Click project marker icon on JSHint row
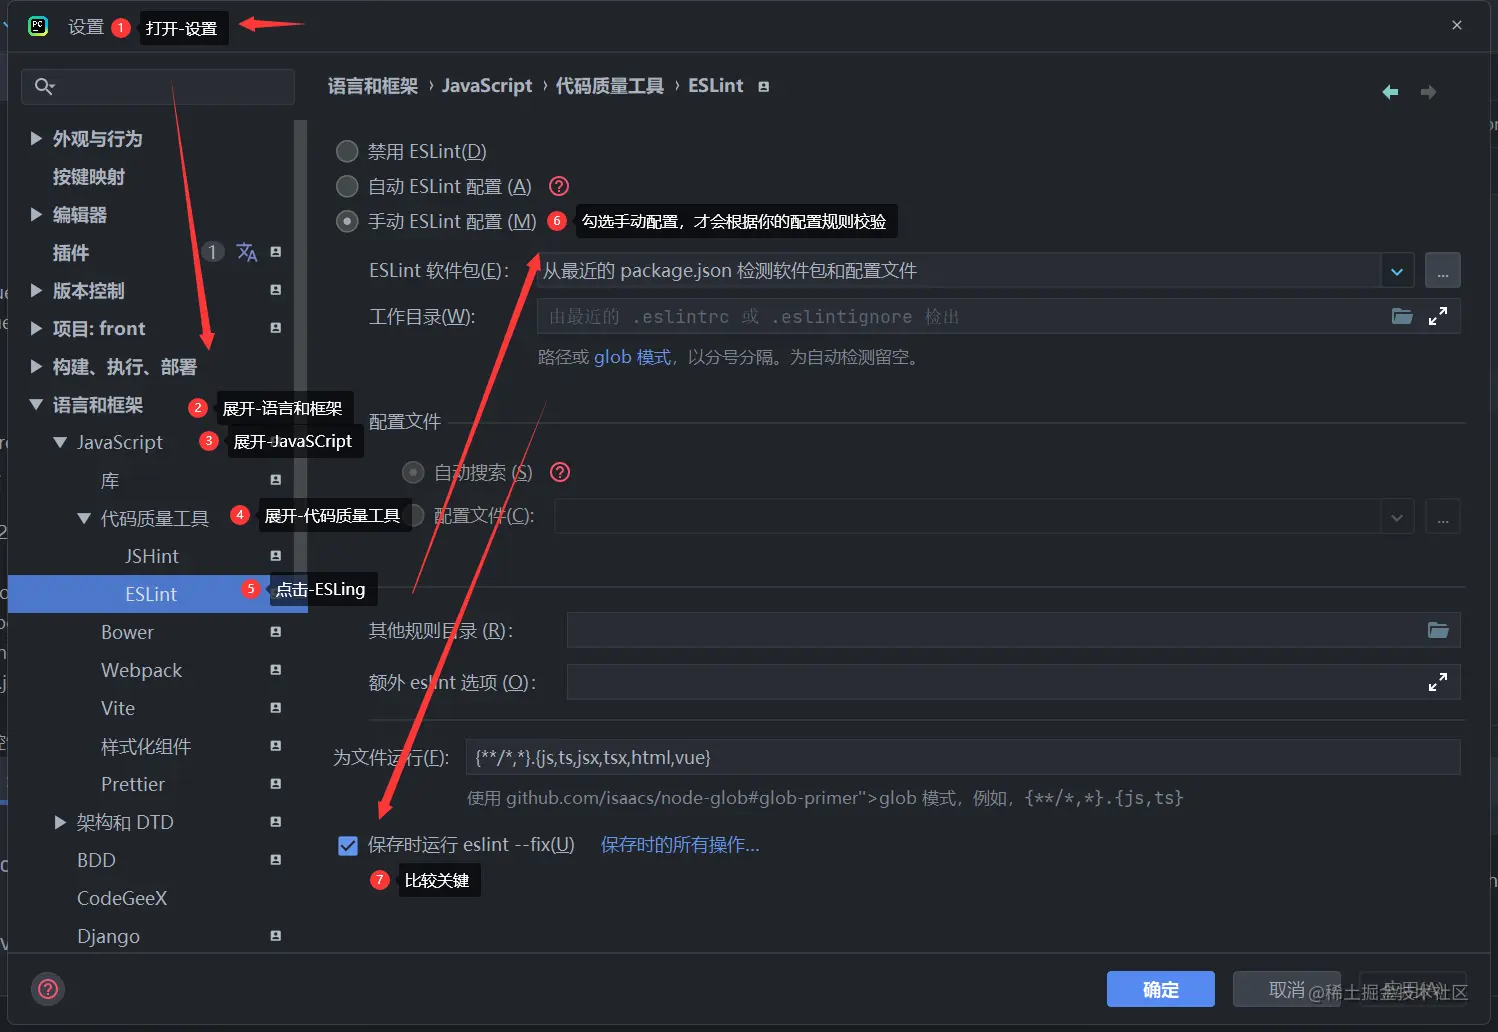The width and height of the screenshot is (1498, 1032). [x=276, y=556]
